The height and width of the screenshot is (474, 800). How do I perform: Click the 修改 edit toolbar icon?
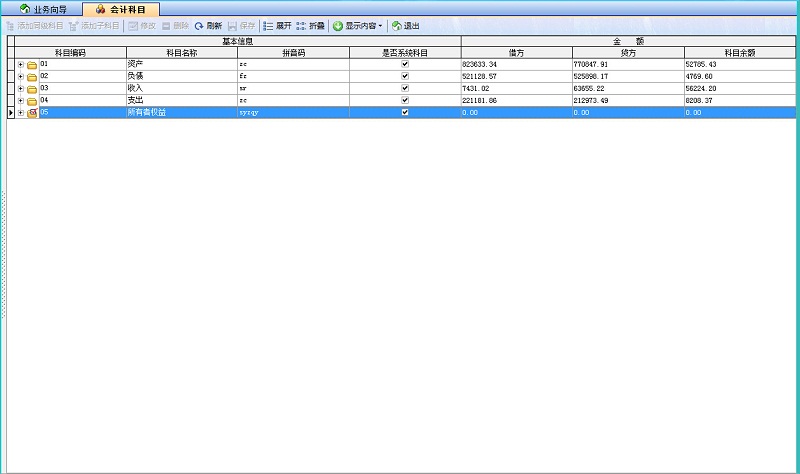133,25
